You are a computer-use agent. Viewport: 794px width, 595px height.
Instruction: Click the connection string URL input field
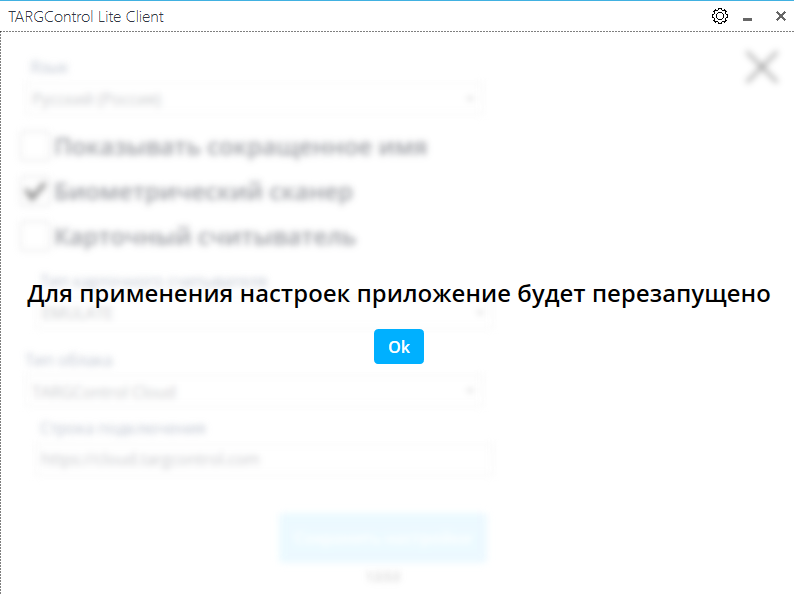pos(260,459)
